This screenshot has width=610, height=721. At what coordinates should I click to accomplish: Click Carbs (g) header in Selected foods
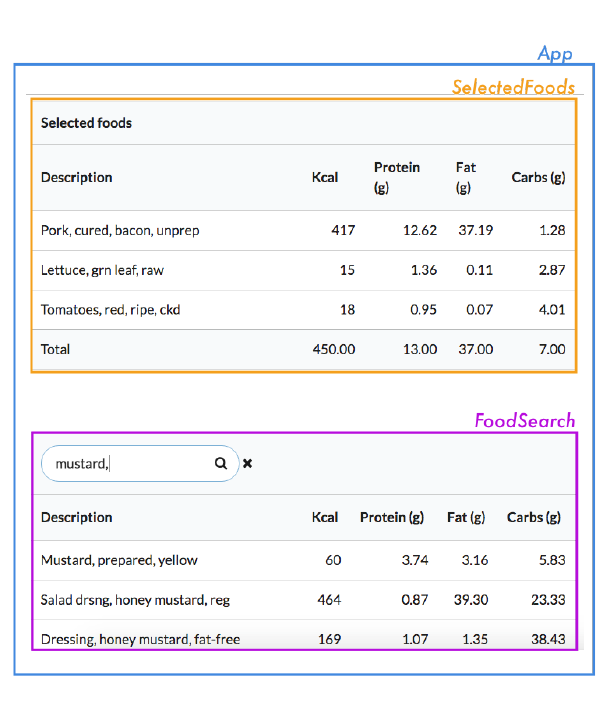tap(538, 177)
